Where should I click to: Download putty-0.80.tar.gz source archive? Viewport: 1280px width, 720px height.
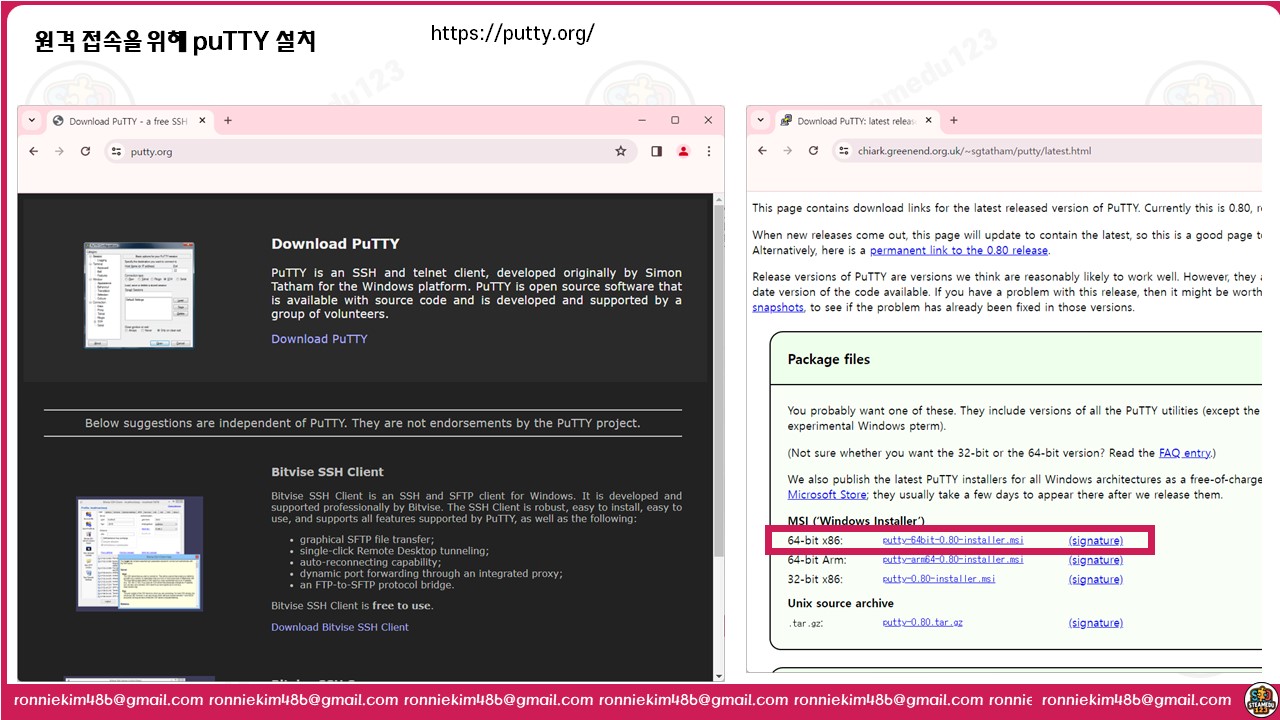pos(923,622)
